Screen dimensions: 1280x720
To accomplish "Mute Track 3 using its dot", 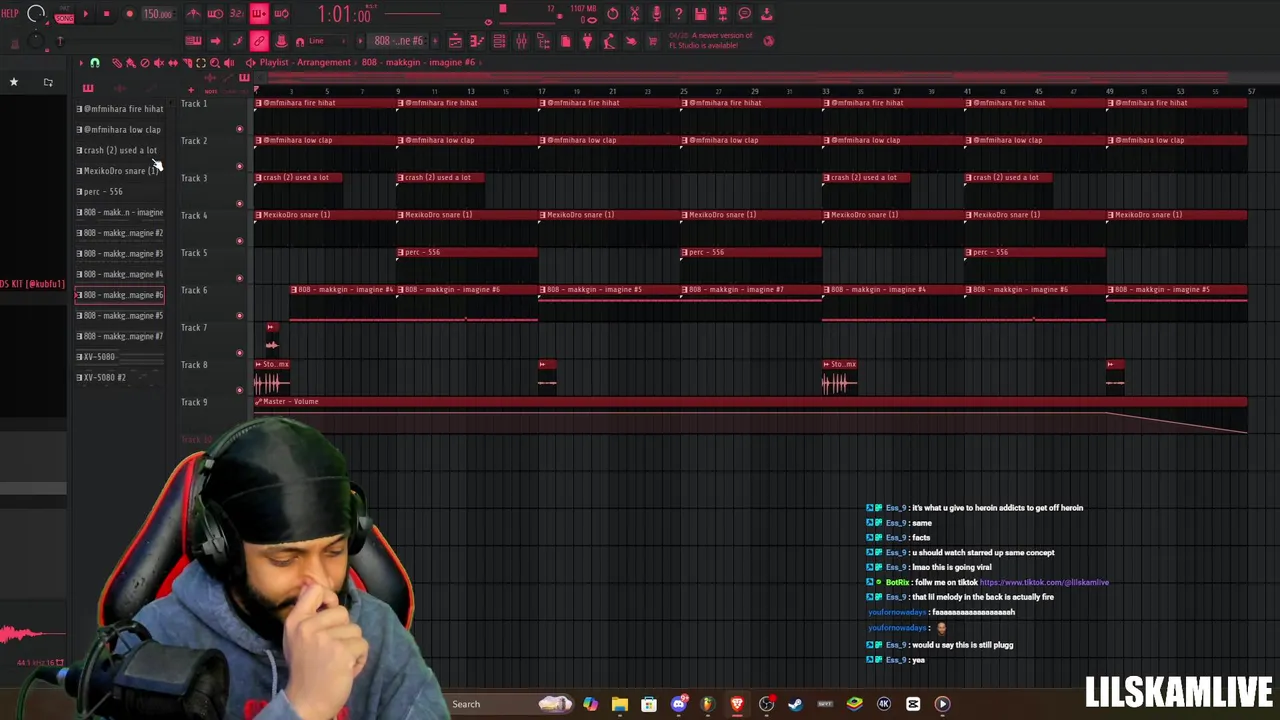I will 239,203.
